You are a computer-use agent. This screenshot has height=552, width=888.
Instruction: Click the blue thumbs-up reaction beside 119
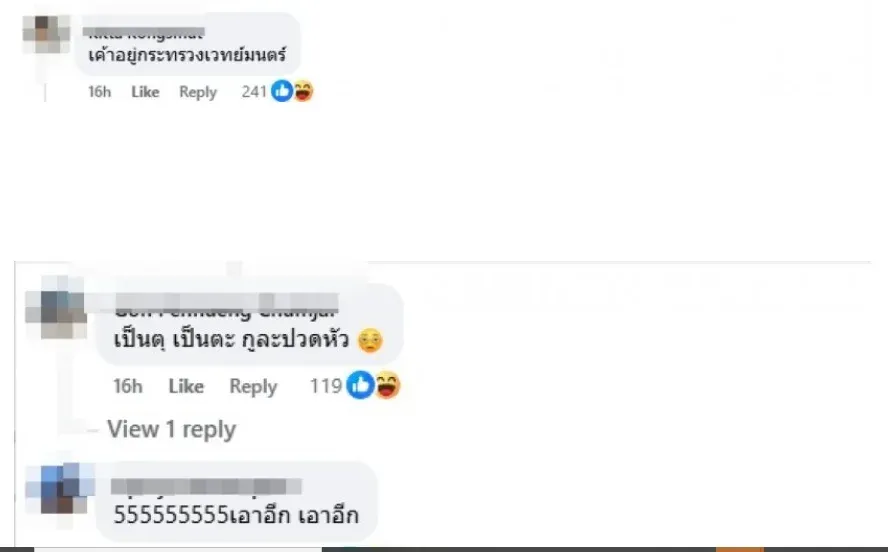click(x=360, y=385)
